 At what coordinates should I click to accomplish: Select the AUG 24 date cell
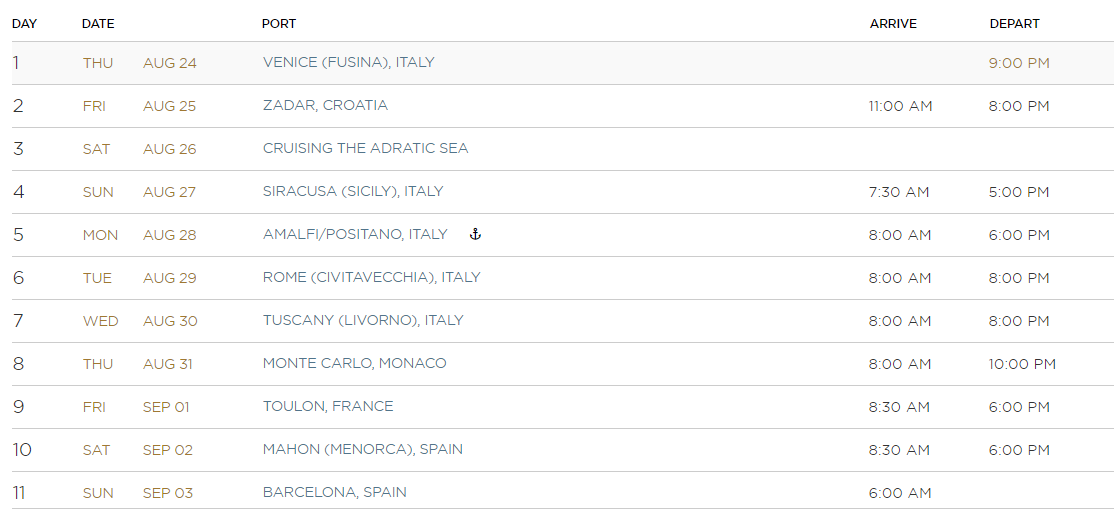169,63
